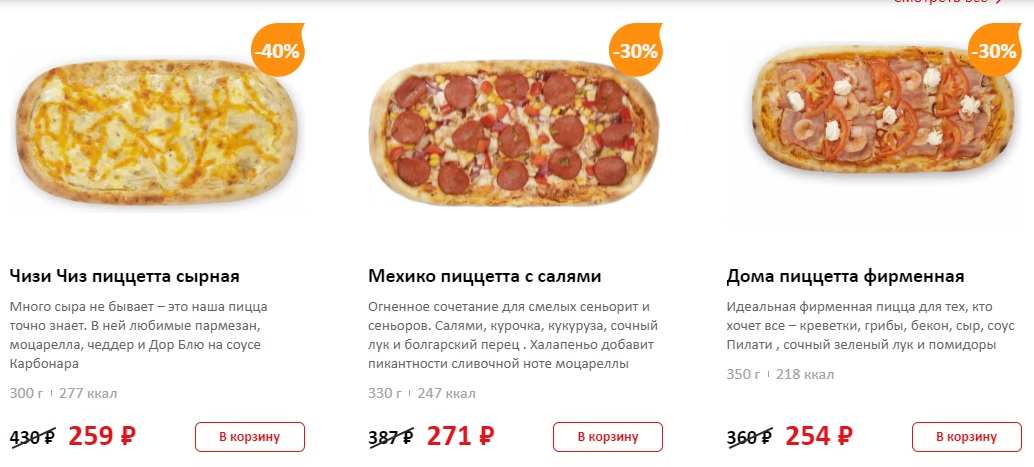
Task: Open the Чизи Чиз pizza photo
Action: (157, 132)
